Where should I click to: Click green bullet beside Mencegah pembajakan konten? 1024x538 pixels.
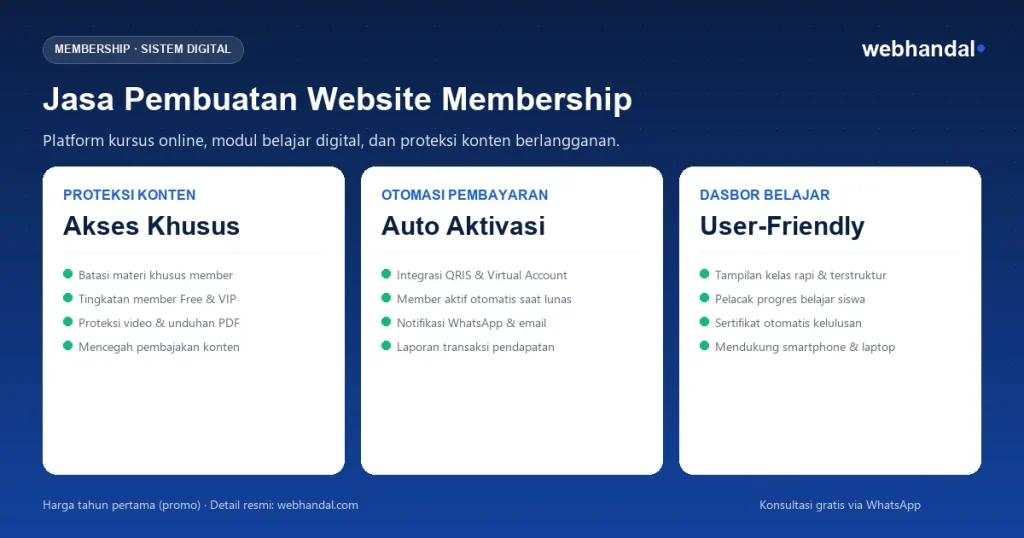tap(68, 345)
